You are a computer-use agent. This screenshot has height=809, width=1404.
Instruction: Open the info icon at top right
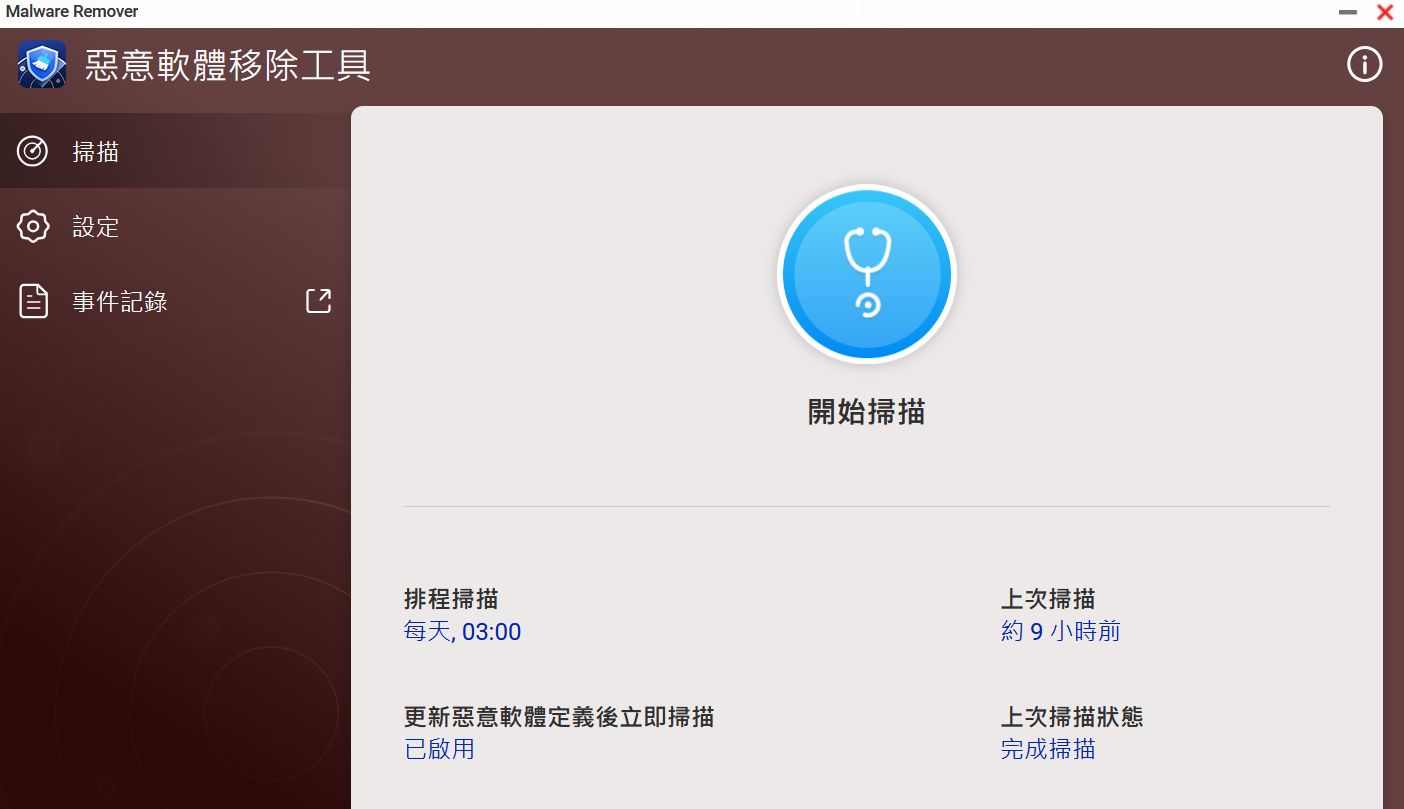click(x=1364, y=65)
